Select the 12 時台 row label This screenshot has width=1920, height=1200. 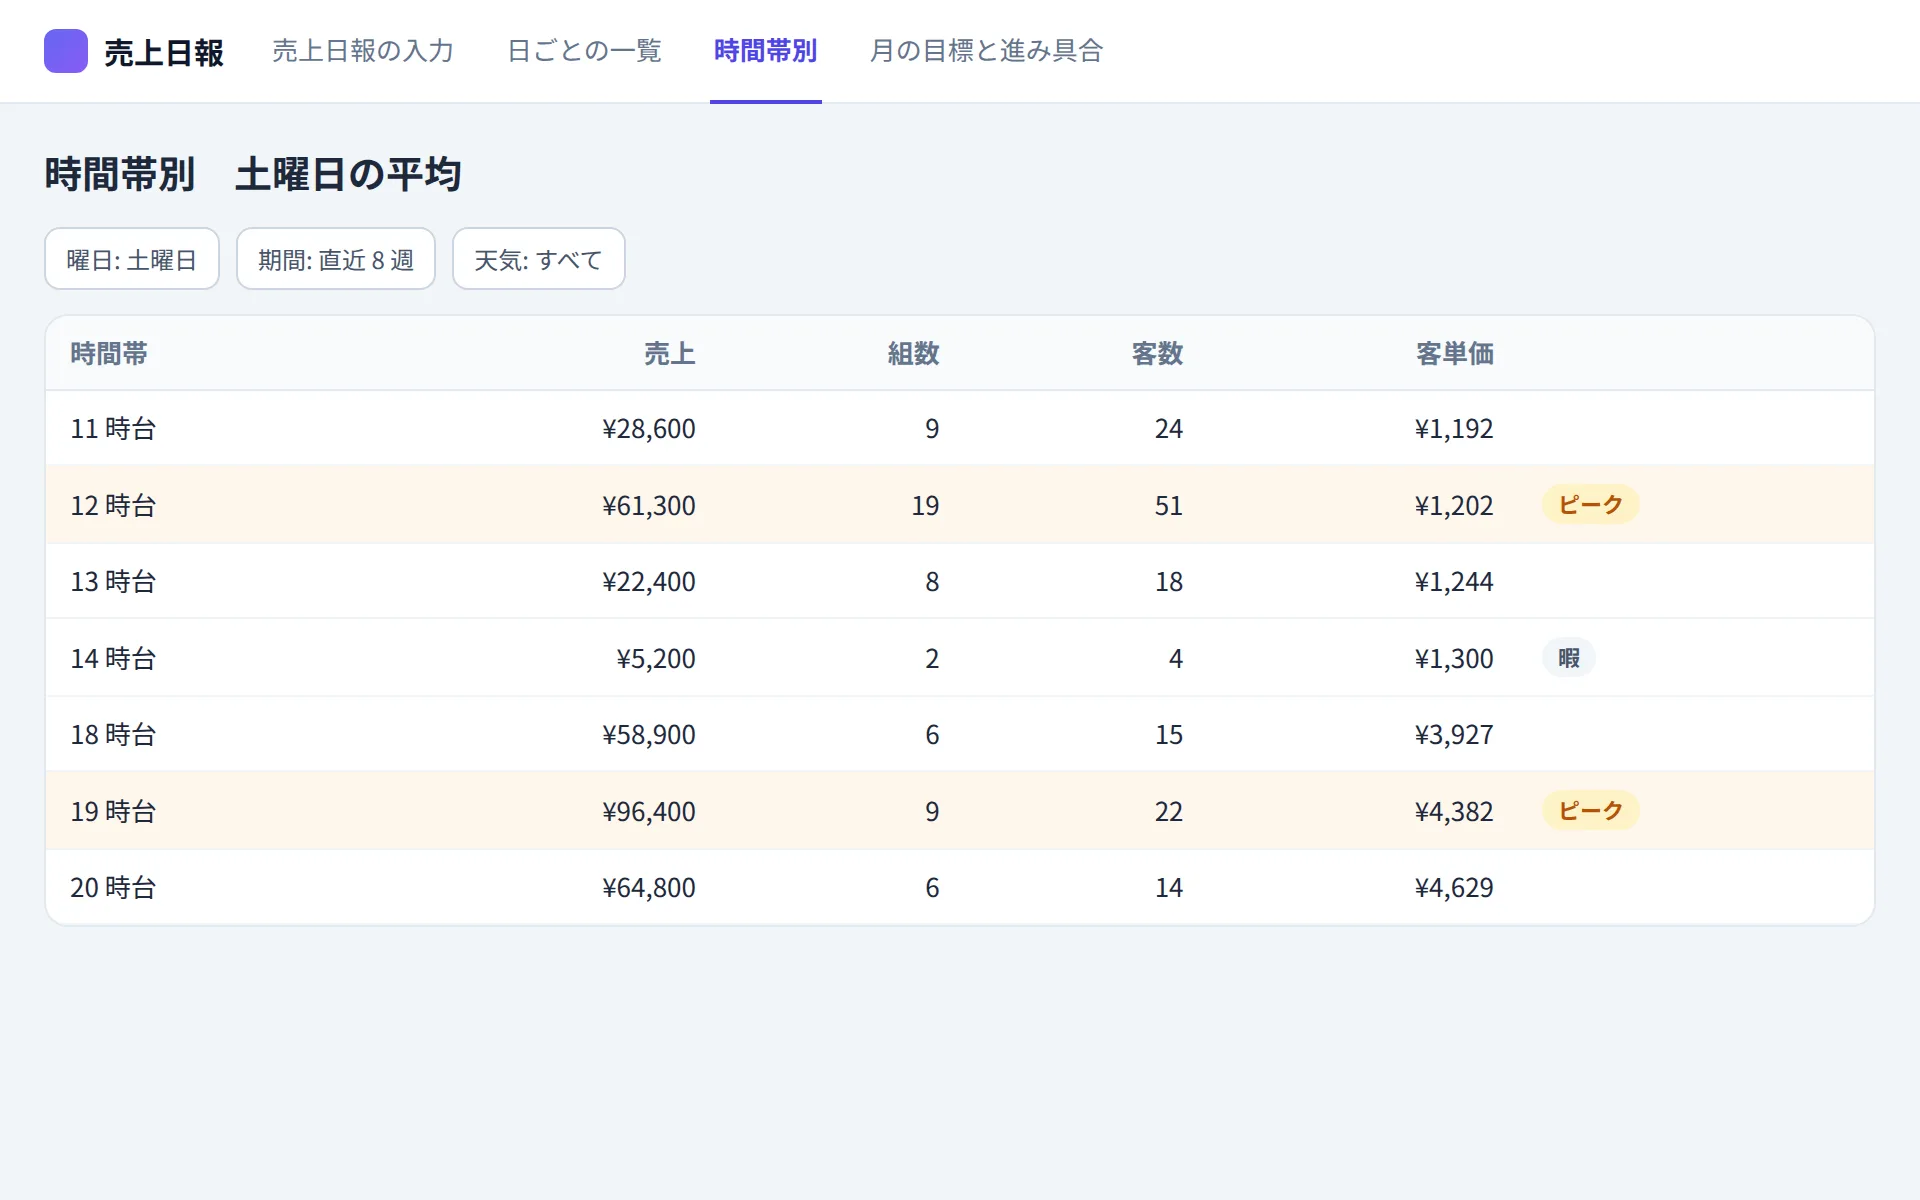(x=113, y=506)
